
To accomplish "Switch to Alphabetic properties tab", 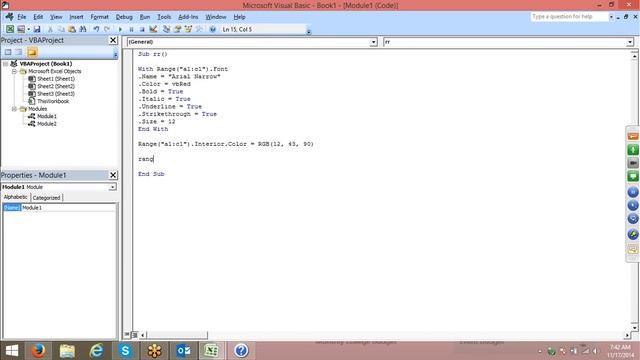I will click(x=16, y=197).
